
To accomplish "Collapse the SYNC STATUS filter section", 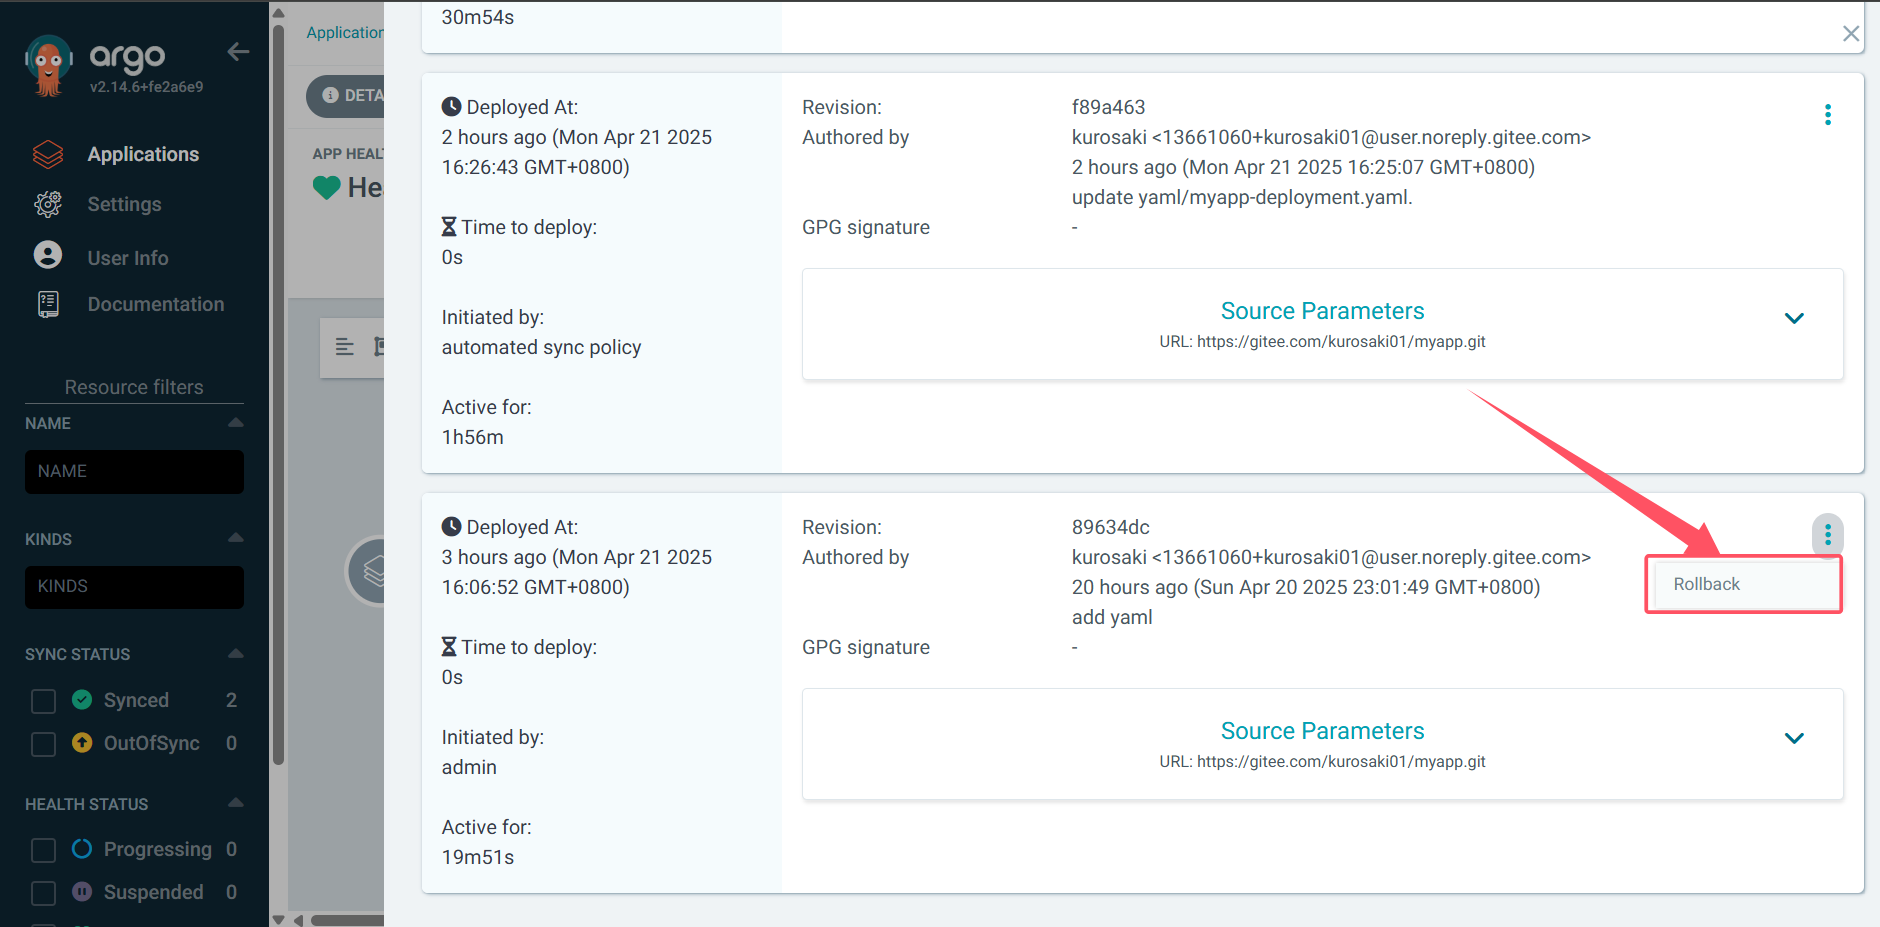I will pyautogui.click(x=236, y=654).
